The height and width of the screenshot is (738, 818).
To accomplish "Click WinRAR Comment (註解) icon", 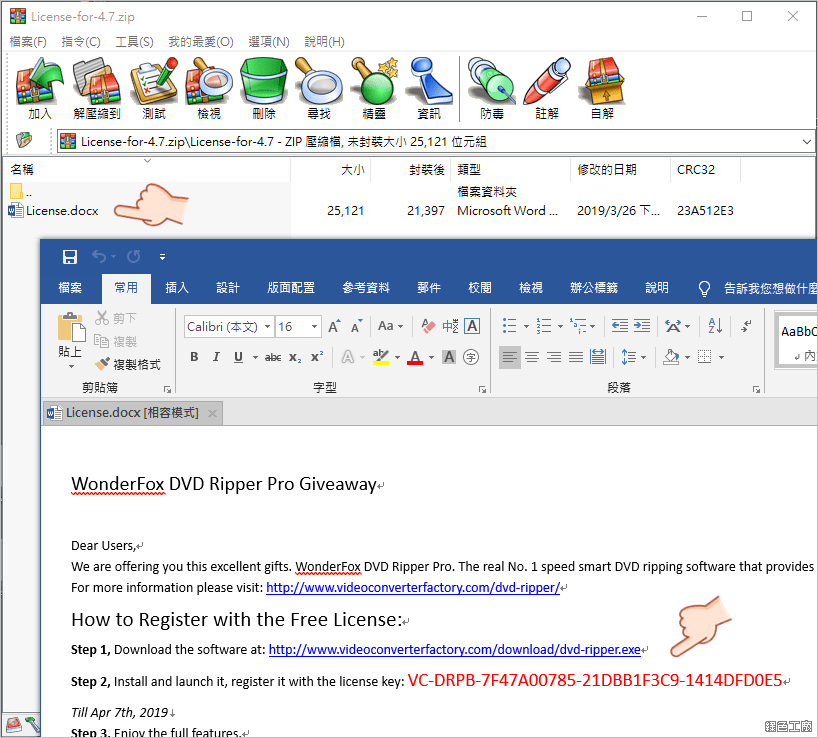I will pyautogui.click(x=547, y=88).
